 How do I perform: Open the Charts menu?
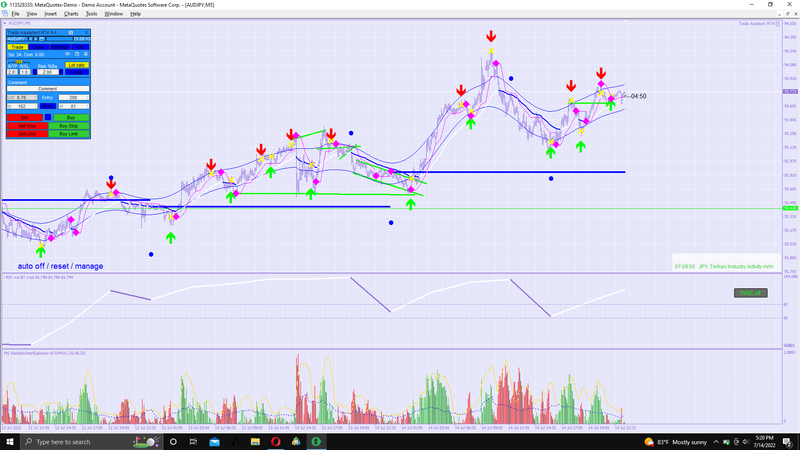71,14
